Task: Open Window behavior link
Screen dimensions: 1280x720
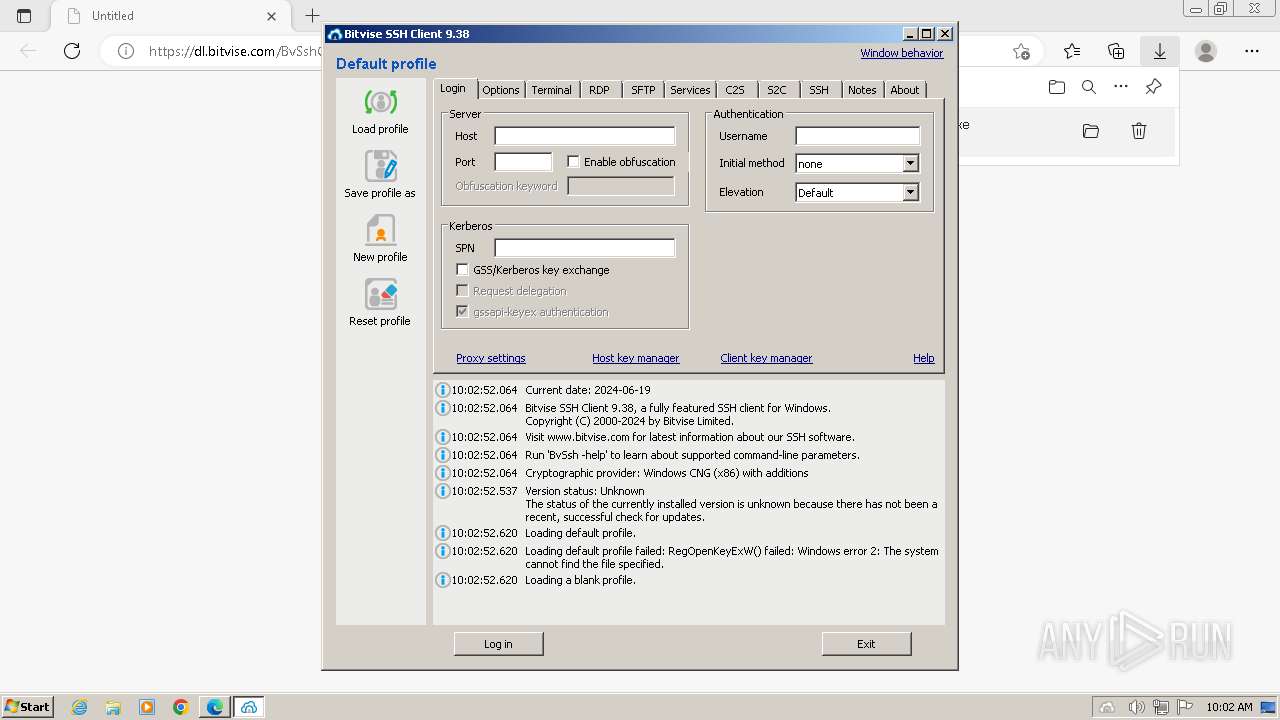Action: 901,53
